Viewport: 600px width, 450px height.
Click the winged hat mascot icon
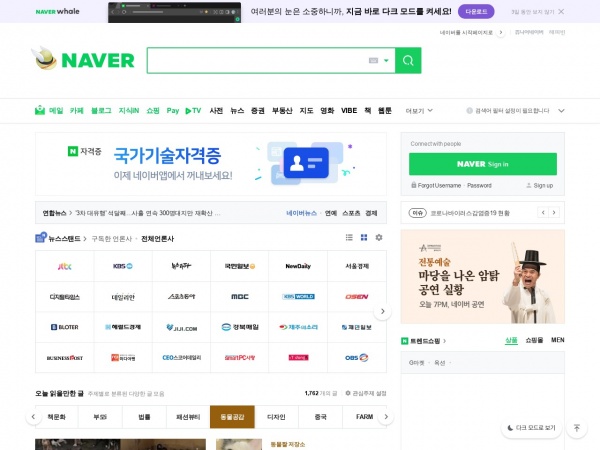[x=44, y=58]
